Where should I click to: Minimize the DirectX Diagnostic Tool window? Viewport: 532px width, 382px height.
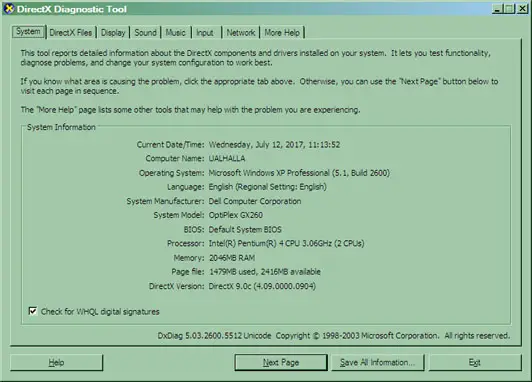(x=497, y=9)
